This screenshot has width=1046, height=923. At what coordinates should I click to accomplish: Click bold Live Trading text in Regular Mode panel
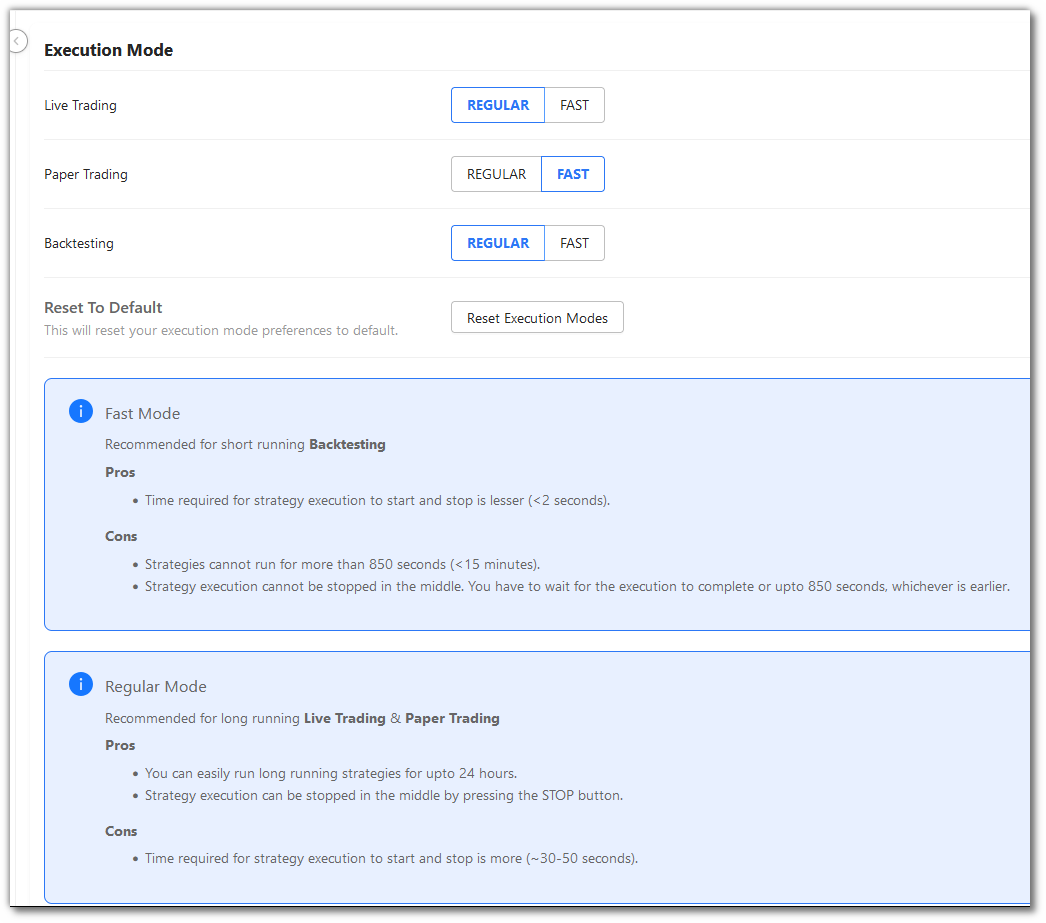coord(344,718)
